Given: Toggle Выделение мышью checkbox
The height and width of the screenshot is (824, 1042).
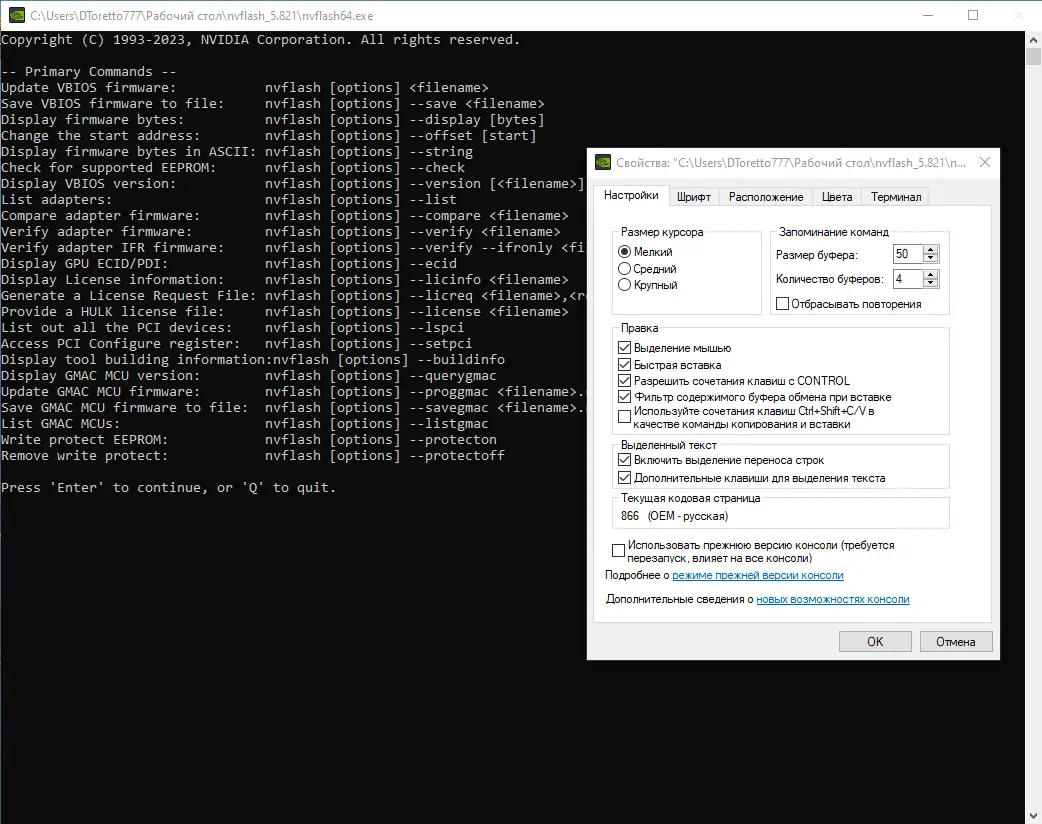Looking at the screenshot, I should pos(624,348).
